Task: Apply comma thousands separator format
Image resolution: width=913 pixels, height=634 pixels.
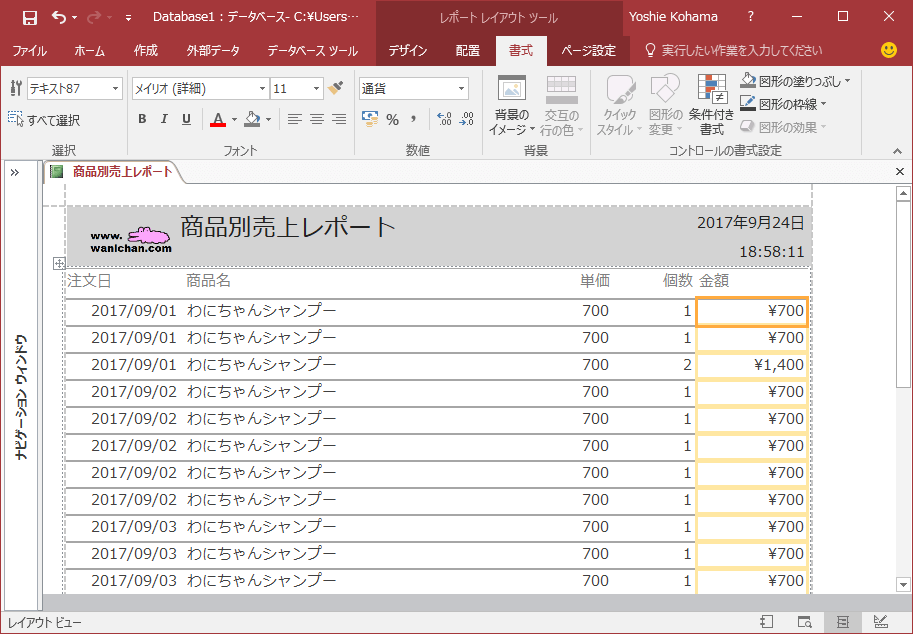Action: click(x=413, y=119)
